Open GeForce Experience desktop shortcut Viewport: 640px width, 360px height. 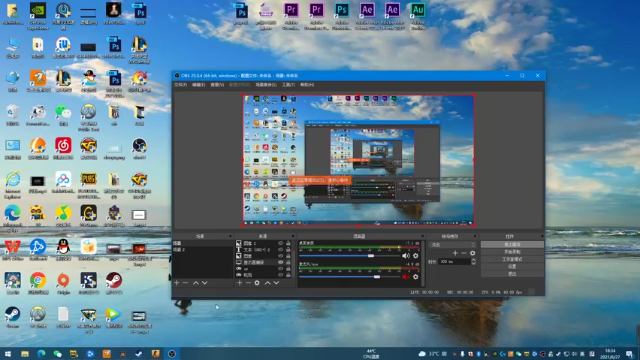[x=38, y=16]
